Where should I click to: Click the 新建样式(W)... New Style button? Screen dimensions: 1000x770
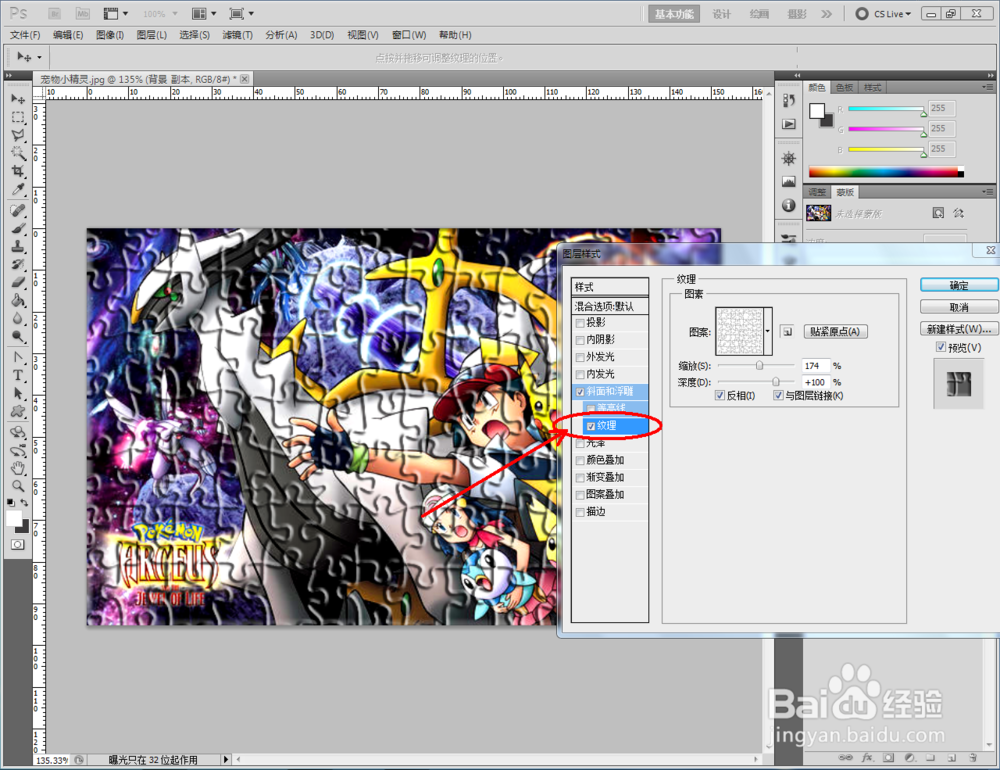[x=959, y=329]
